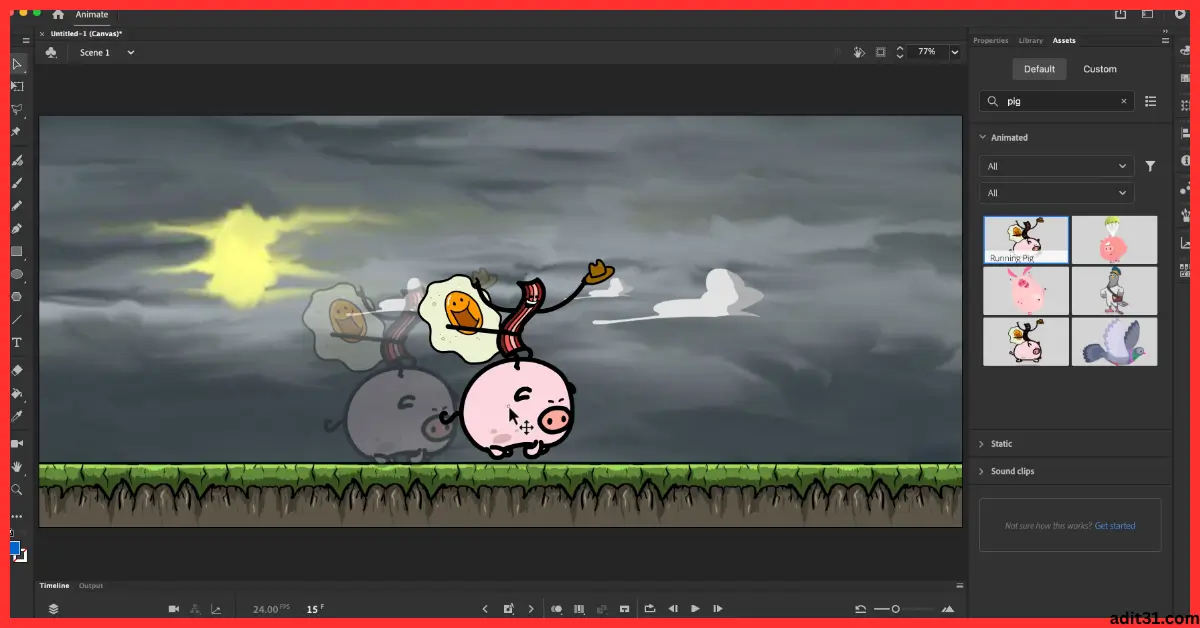
Task: Click the blue fill color swatch
Action: 14,548
